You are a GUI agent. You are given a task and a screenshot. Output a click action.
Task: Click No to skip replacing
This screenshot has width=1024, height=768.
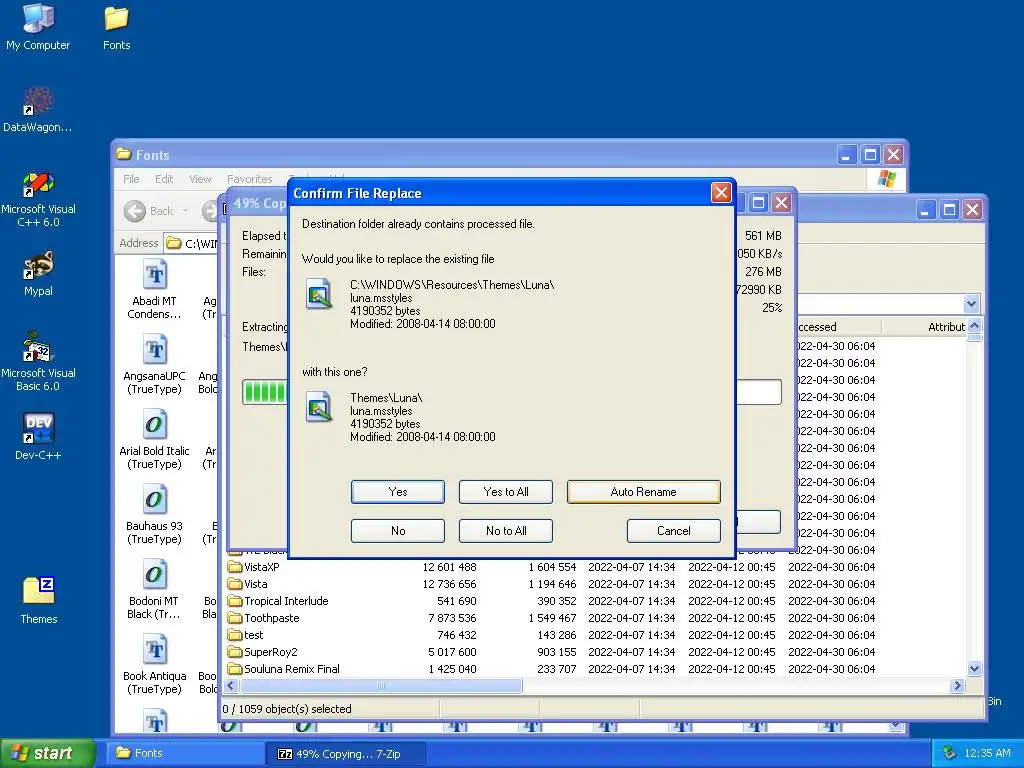tap(398, 531)
